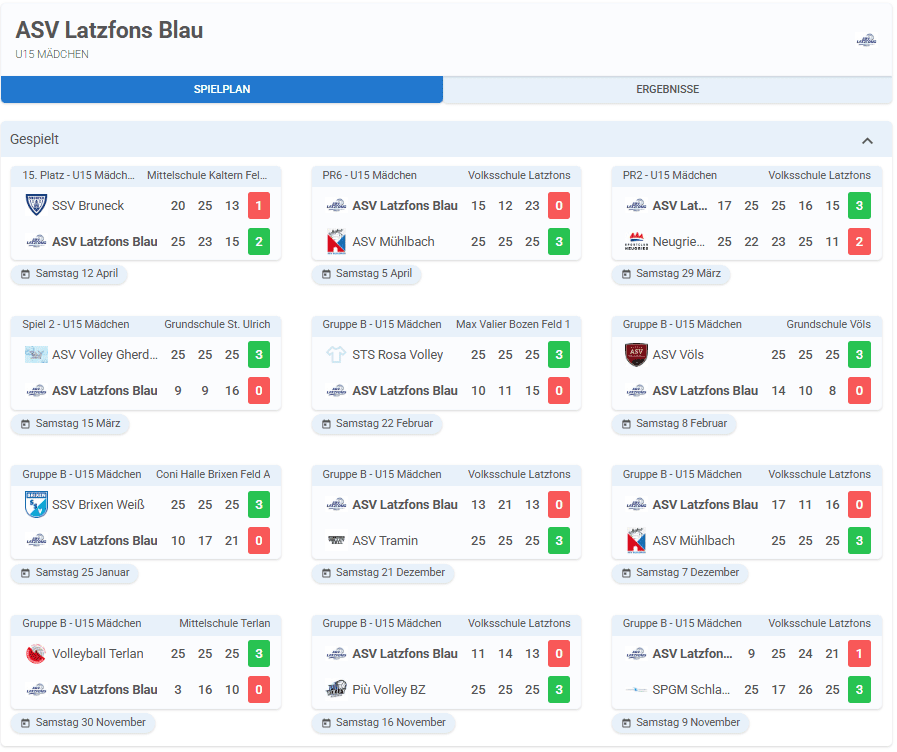
Task: Select the Spielplan tab
Action: pyautogui.click(x=222, y=89)
